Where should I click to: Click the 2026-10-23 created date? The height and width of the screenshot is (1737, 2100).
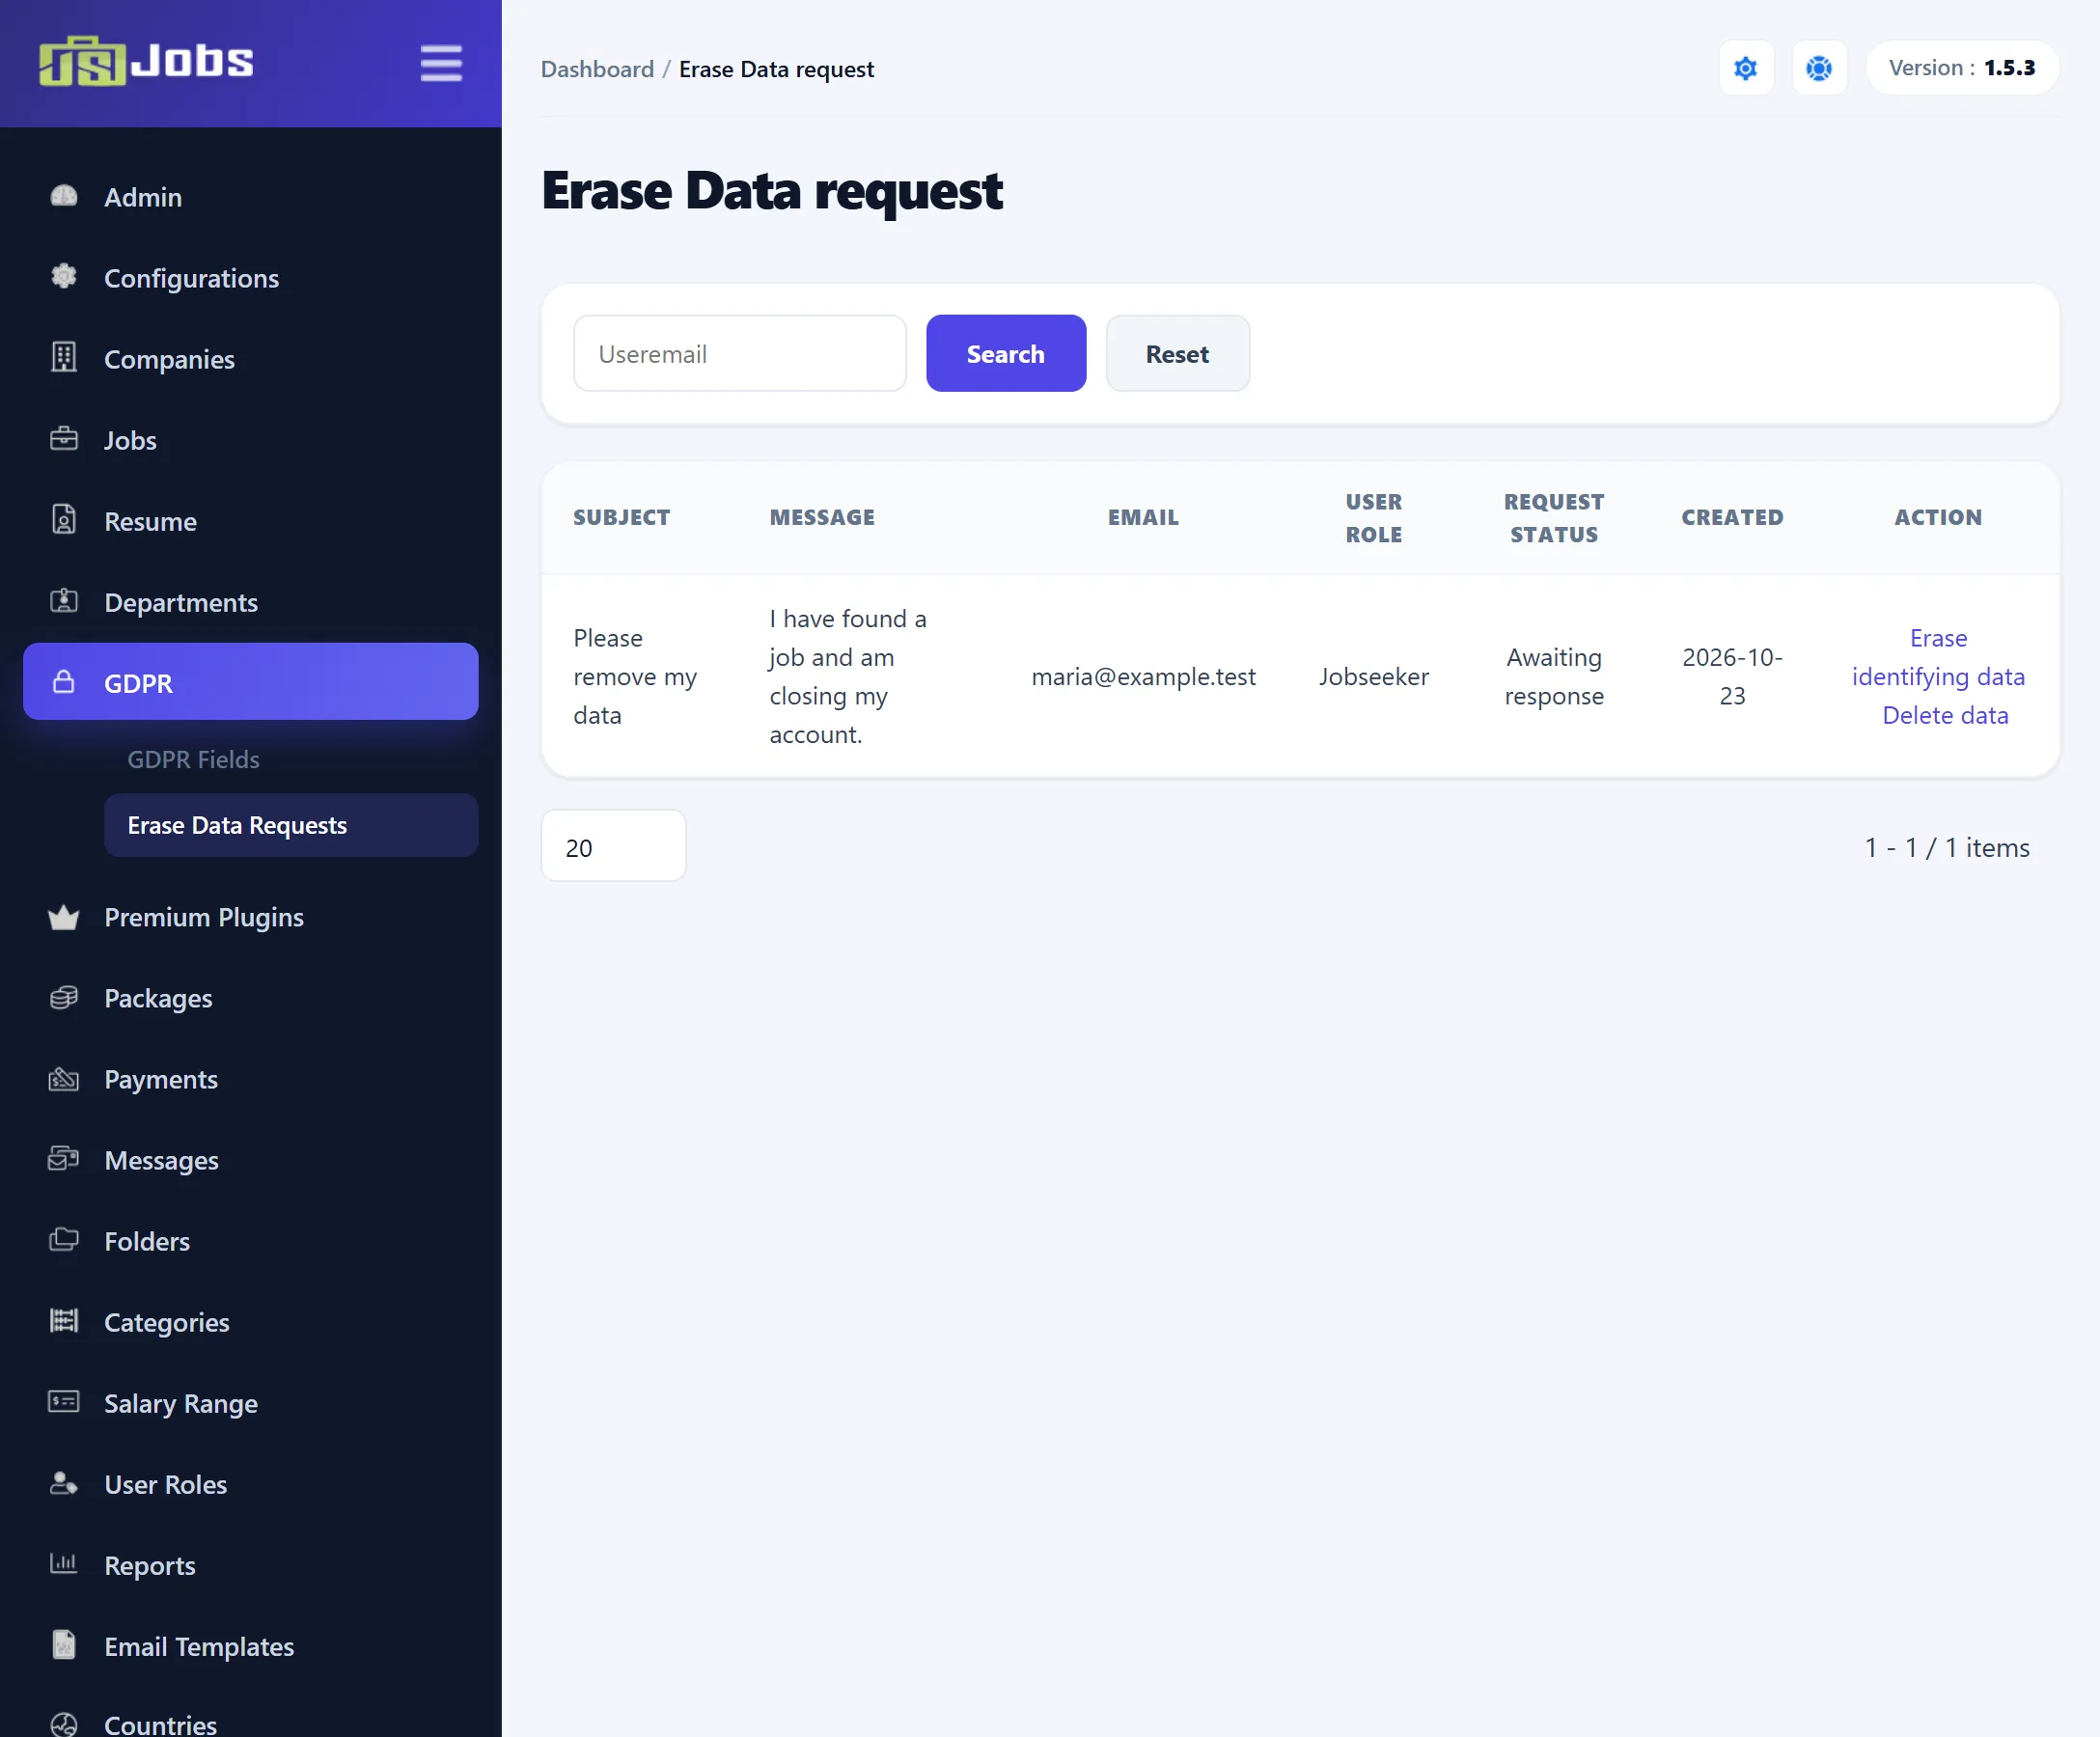(x=1731, y=677)
